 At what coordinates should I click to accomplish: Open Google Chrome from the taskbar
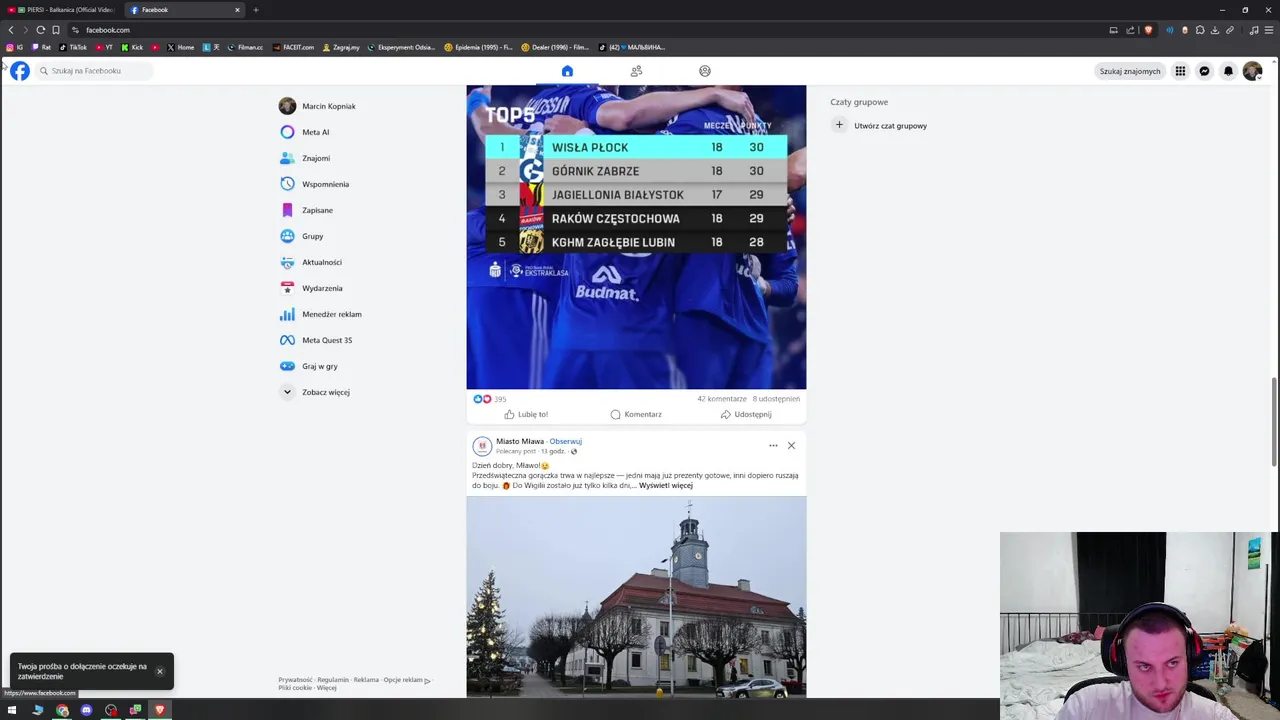tap(62, 710)
